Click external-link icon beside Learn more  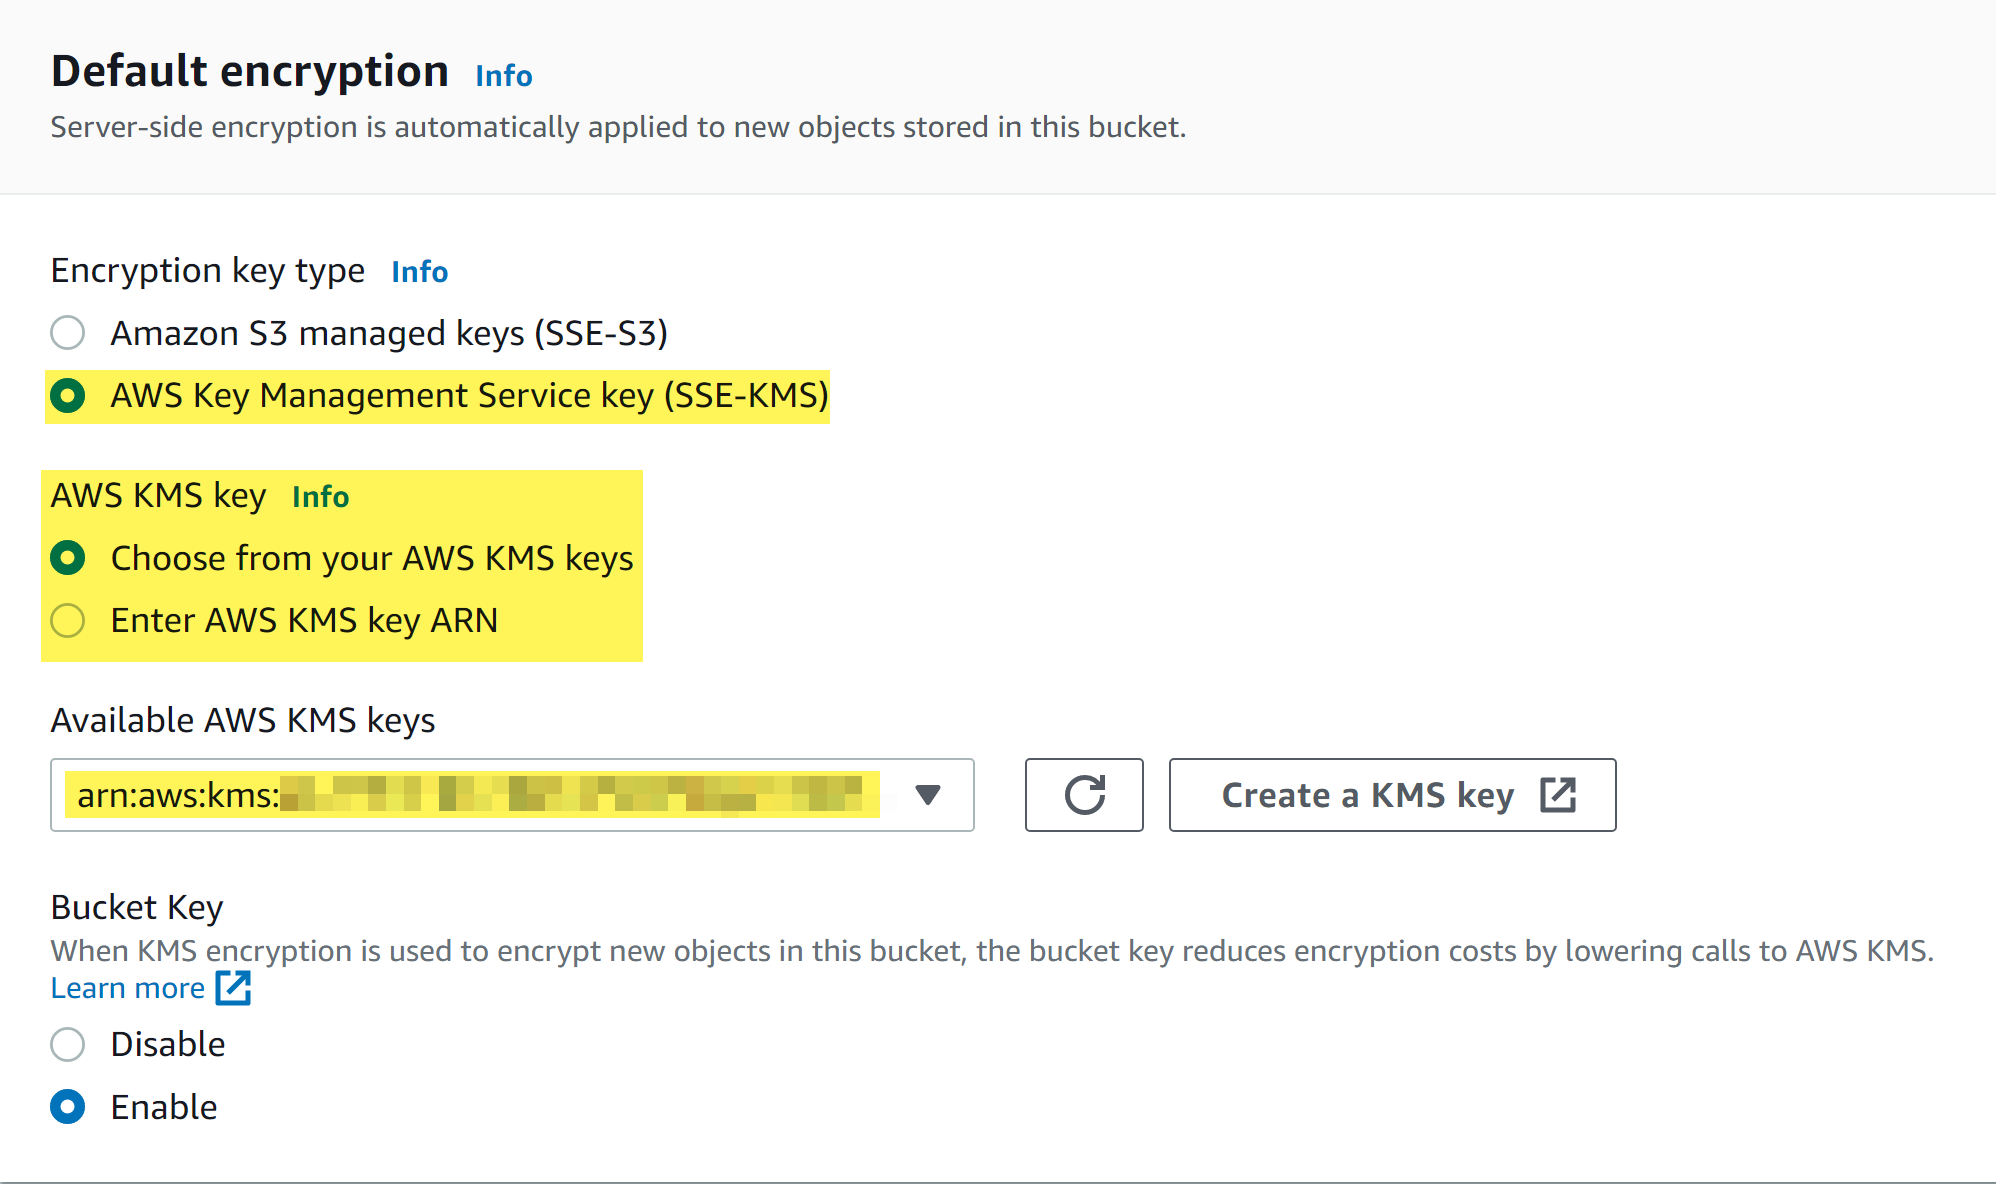coord(234,988)
